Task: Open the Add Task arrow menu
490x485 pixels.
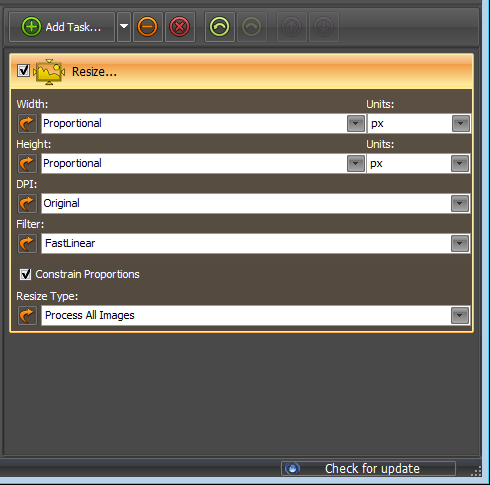Action: [x=124, y=27]
